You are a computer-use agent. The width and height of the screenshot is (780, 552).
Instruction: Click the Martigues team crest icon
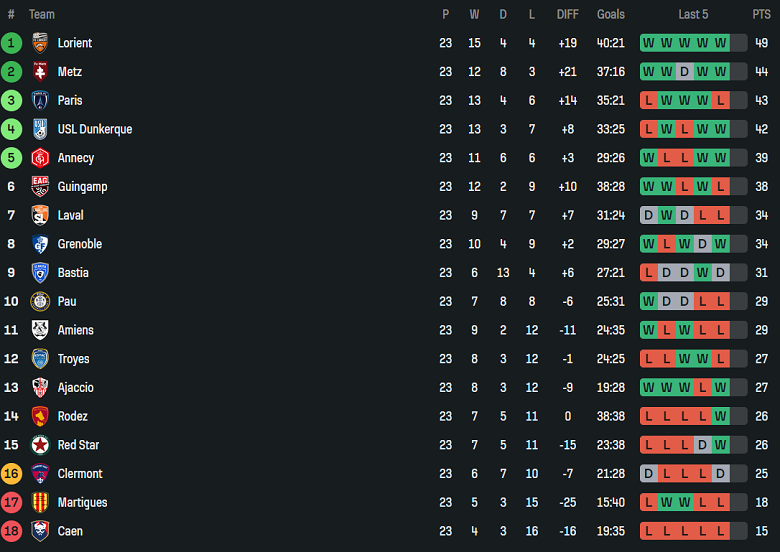40,503
